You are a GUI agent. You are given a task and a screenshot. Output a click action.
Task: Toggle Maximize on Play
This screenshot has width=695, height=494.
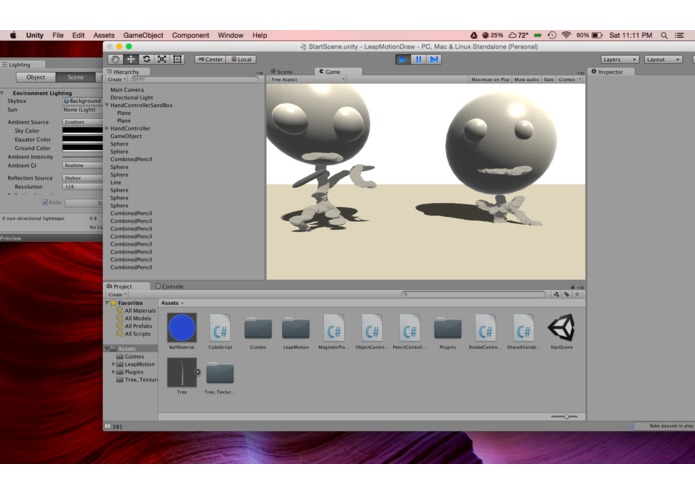pyautogui.click(x=490, y=79)
